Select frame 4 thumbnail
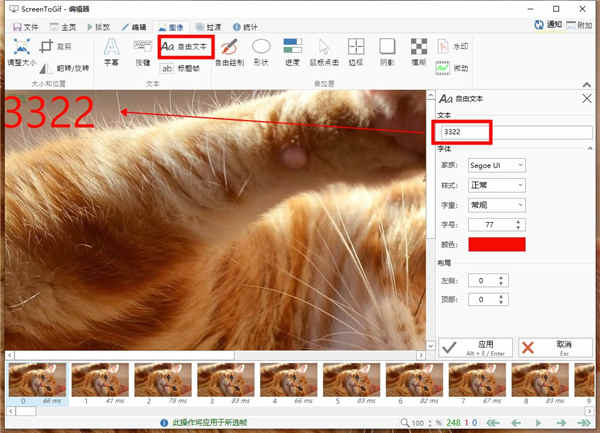 coord(289,384)
